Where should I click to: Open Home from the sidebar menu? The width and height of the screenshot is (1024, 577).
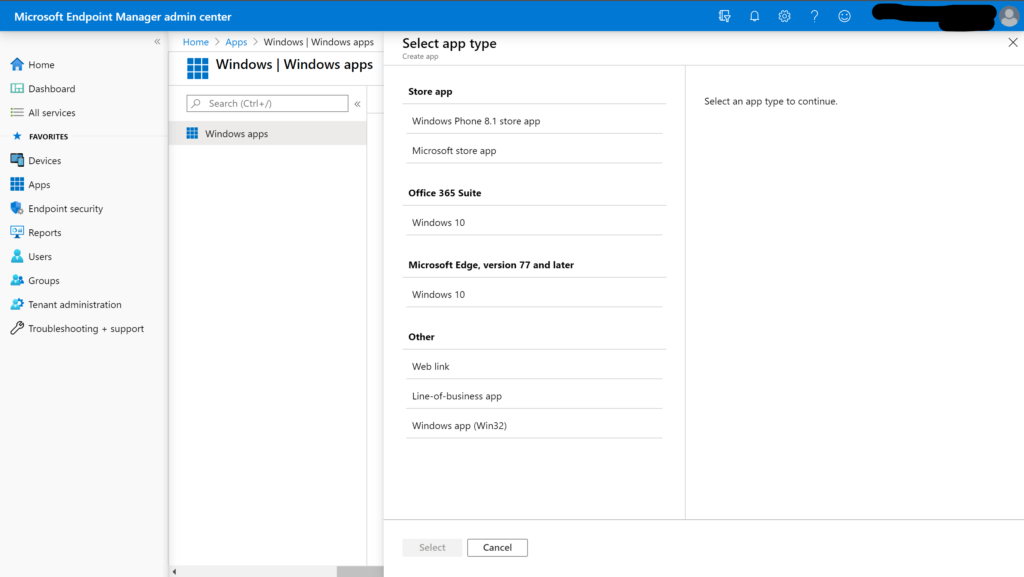(x=41, y=65)
